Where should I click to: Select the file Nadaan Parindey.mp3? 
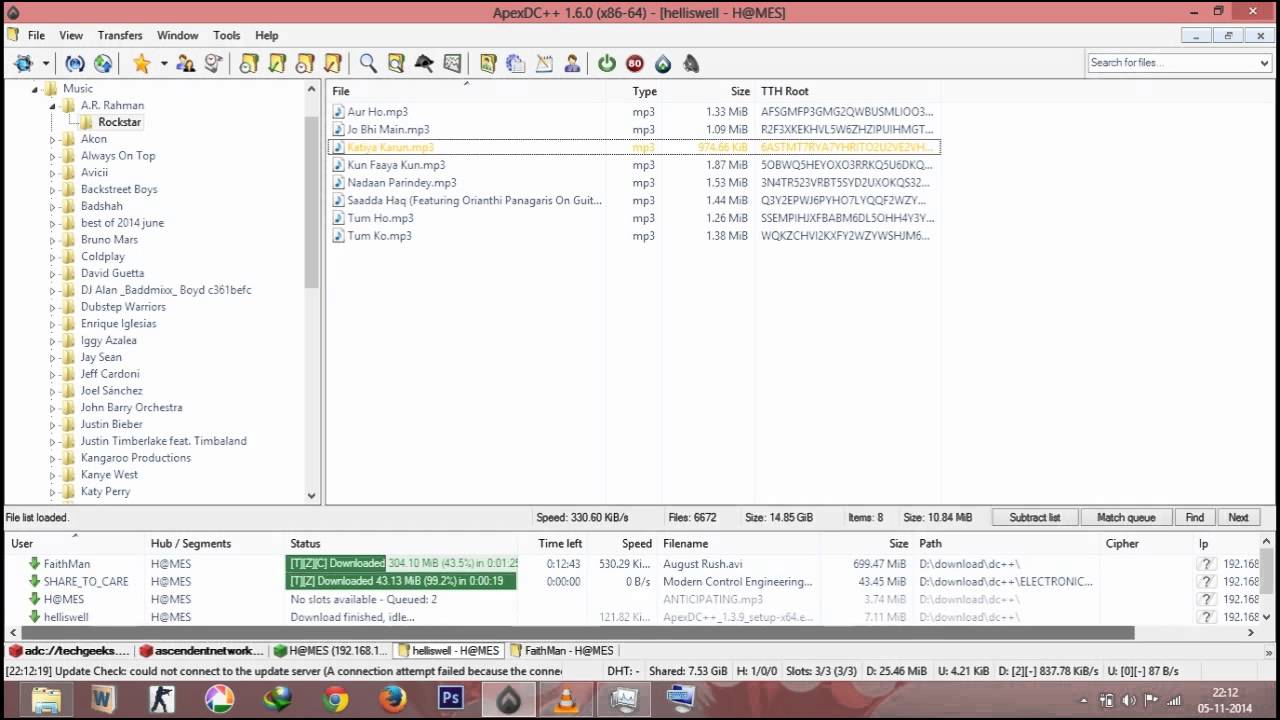402,183
